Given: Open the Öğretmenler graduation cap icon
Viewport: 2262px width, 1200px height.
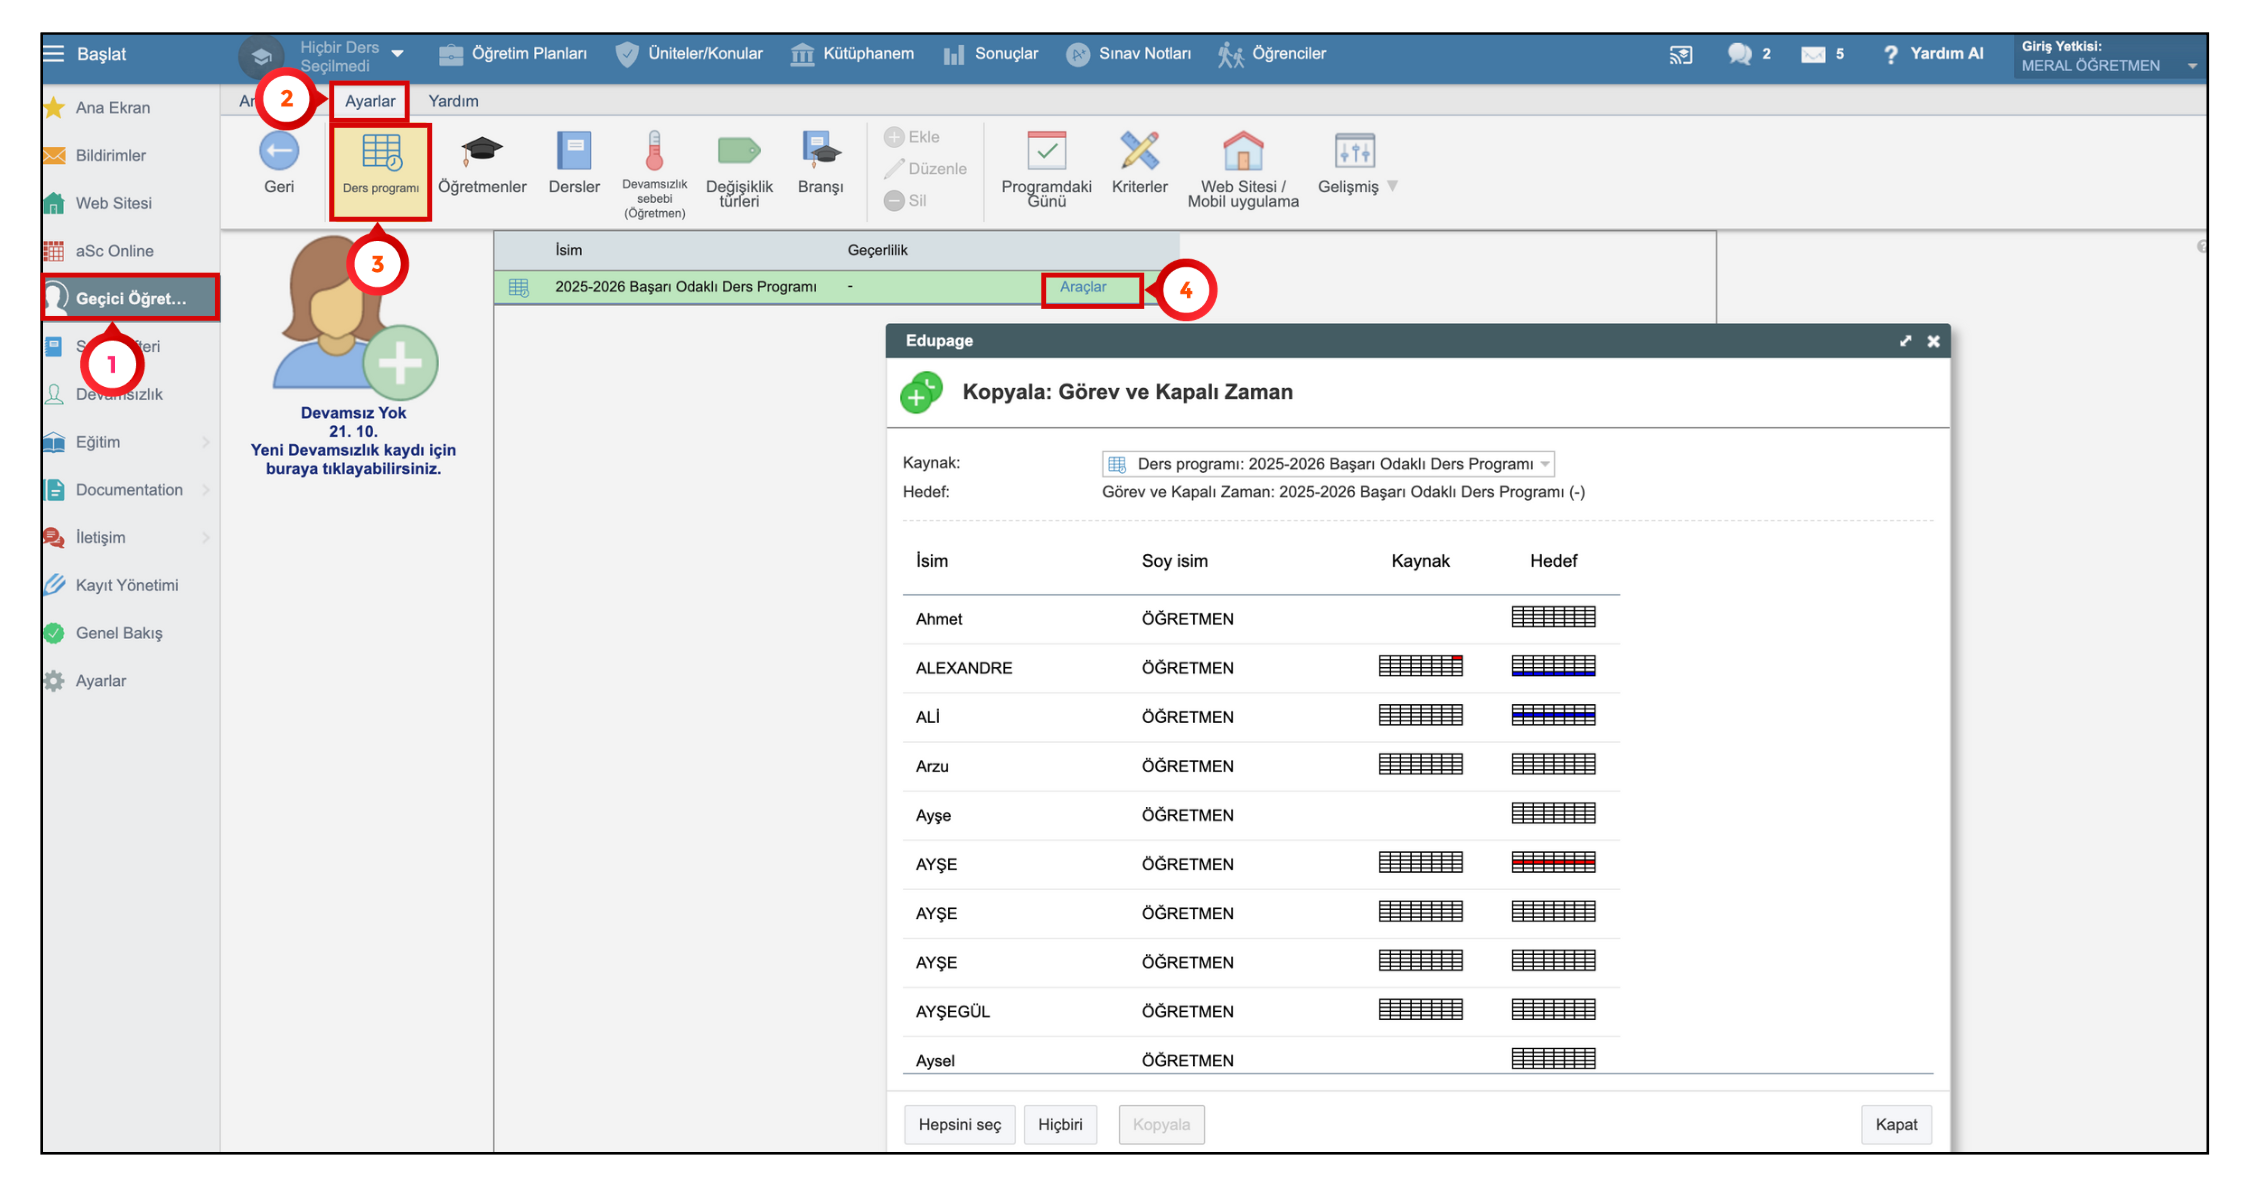Looking at the screenshot, I should [481, 152].
